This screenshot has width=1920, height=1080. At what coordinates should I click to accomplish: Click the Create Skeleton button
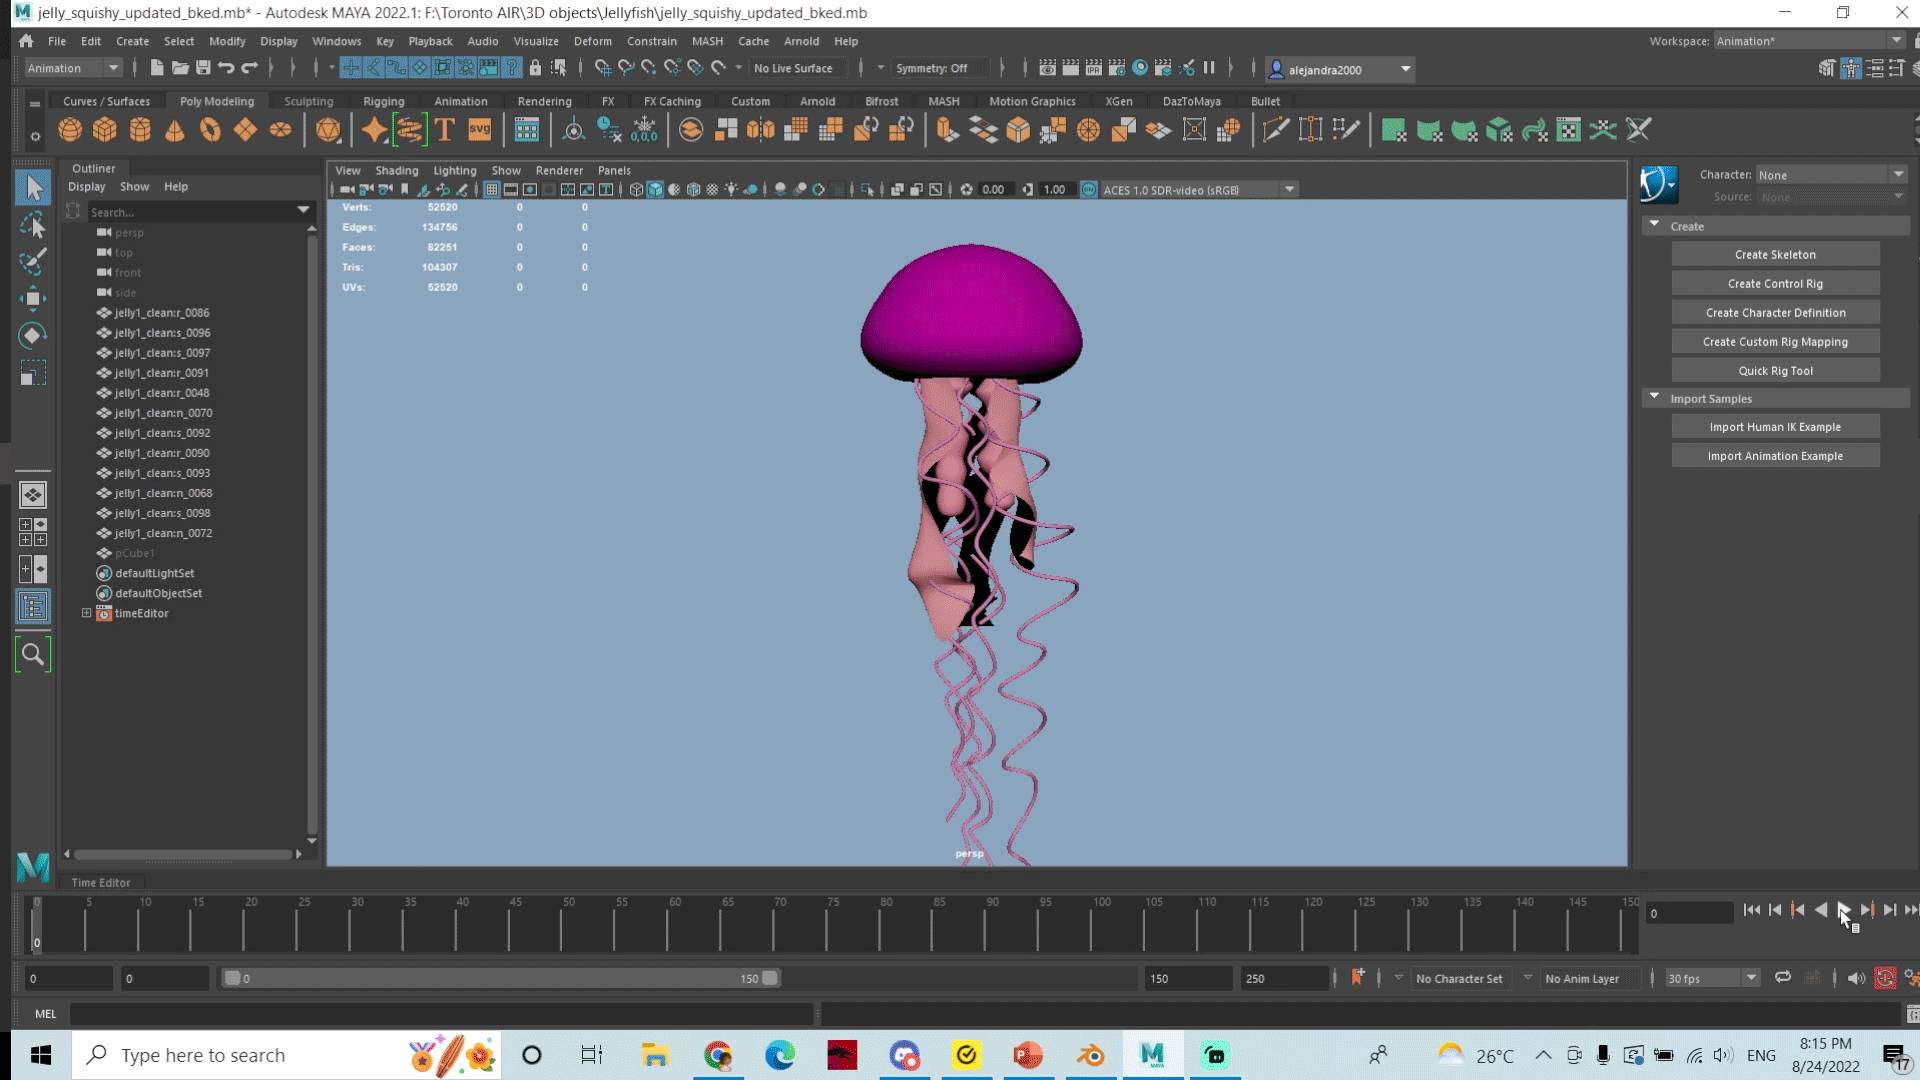pos(1775,255)
